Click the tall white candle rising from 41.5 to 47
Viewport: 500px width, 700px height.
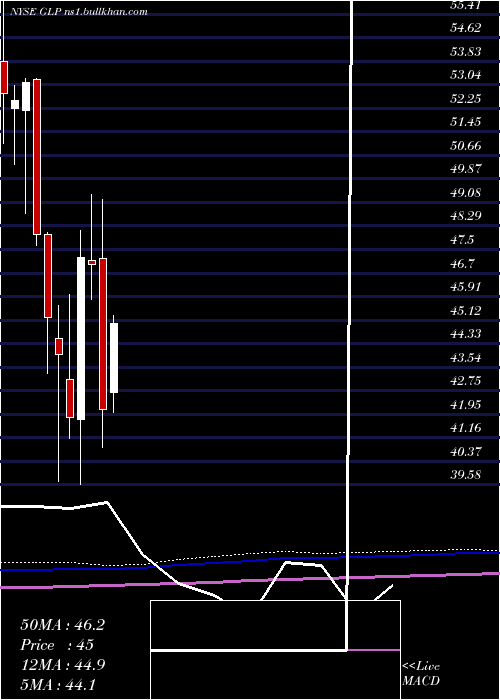pos(81,338)
